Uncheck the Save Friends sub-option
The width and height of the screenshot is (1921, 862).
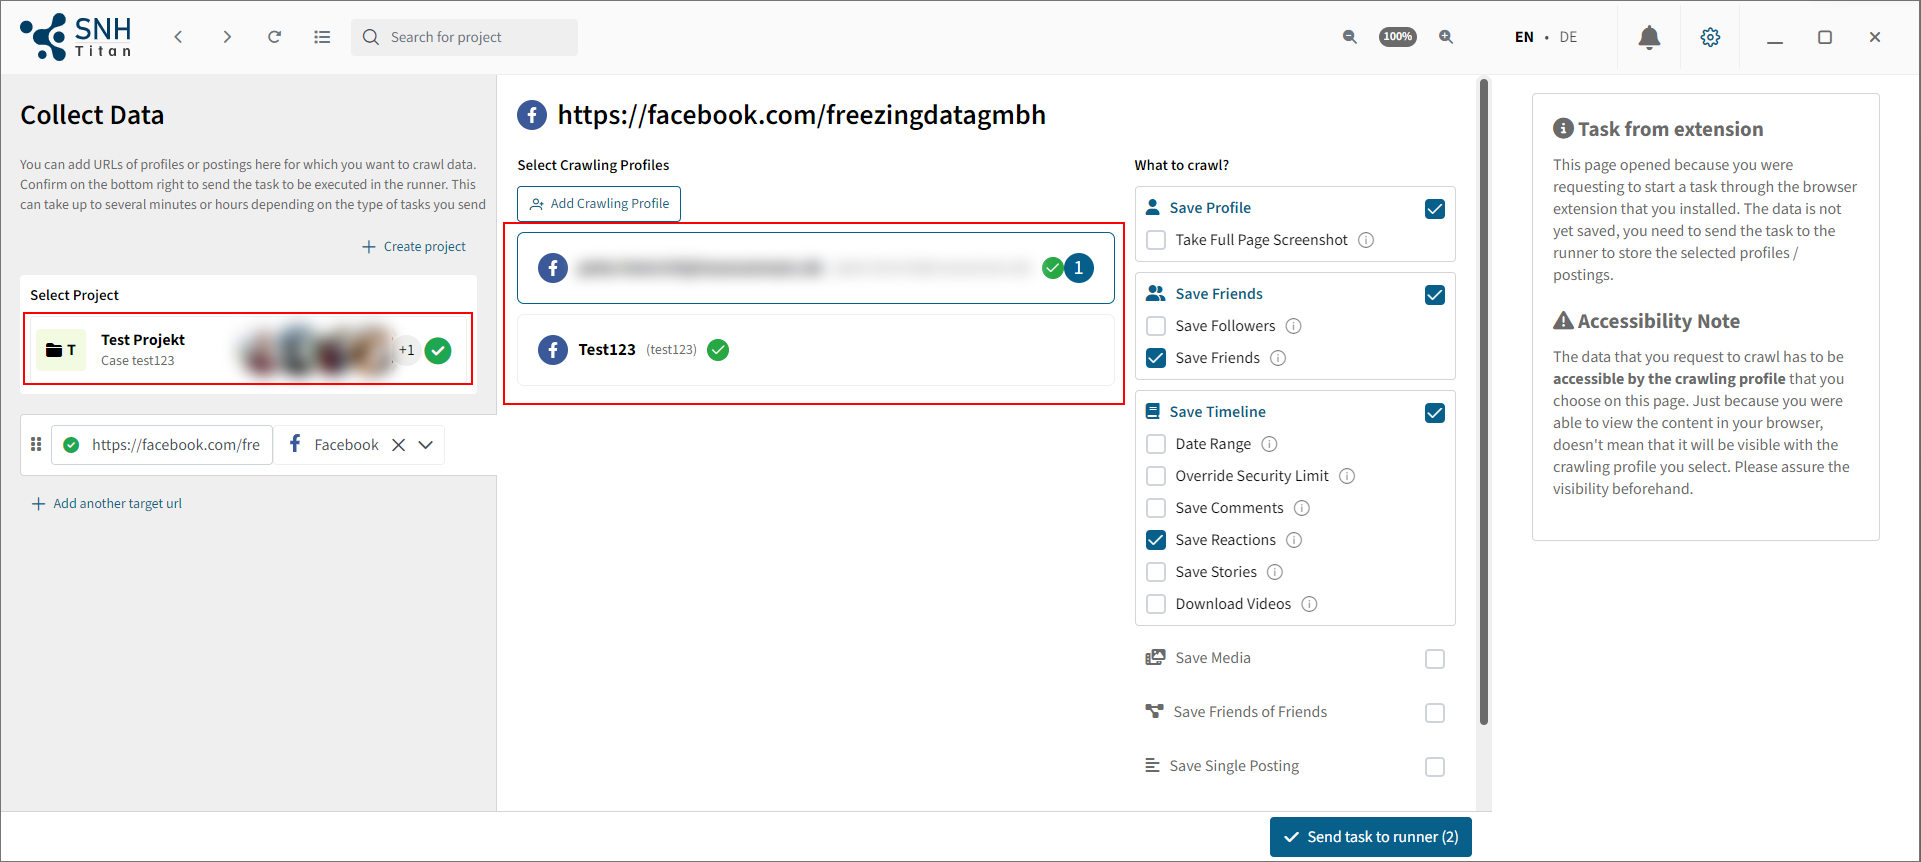pyautogui.click(x=1156, y=358)
